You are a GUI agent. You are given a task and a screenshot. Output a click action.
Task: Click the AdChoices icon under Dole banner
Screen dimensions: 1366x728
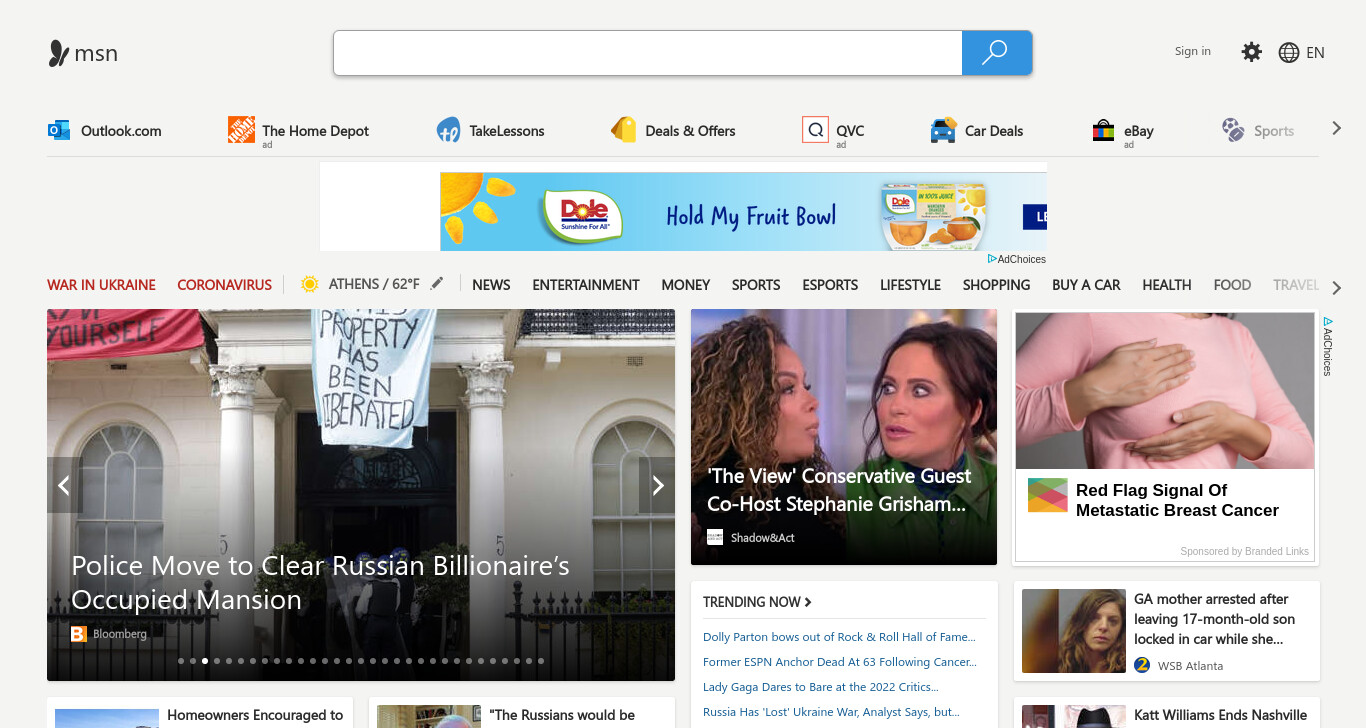click(x=992, y=259)
